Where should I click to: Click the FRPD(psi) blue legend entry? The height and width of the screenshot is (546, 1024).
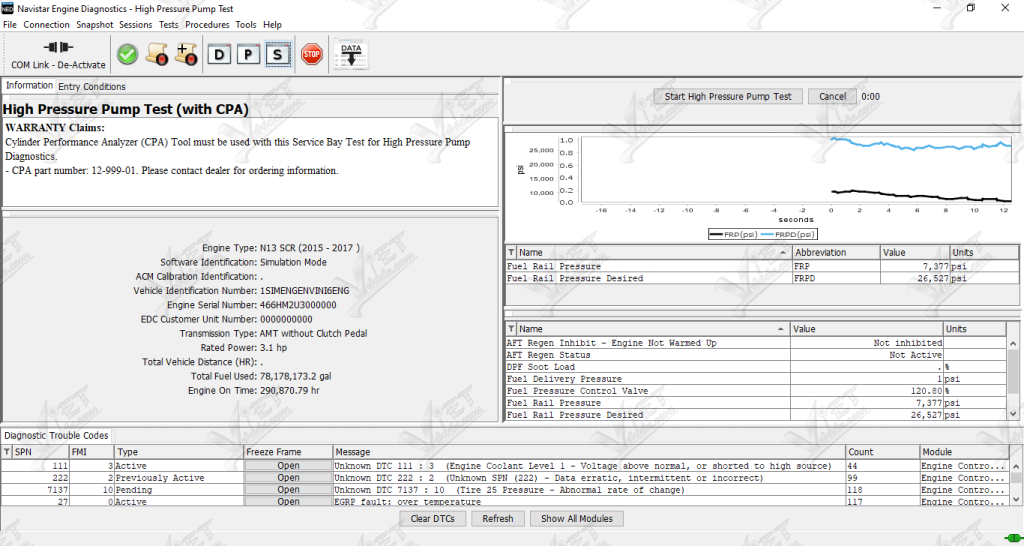(789, 234)
